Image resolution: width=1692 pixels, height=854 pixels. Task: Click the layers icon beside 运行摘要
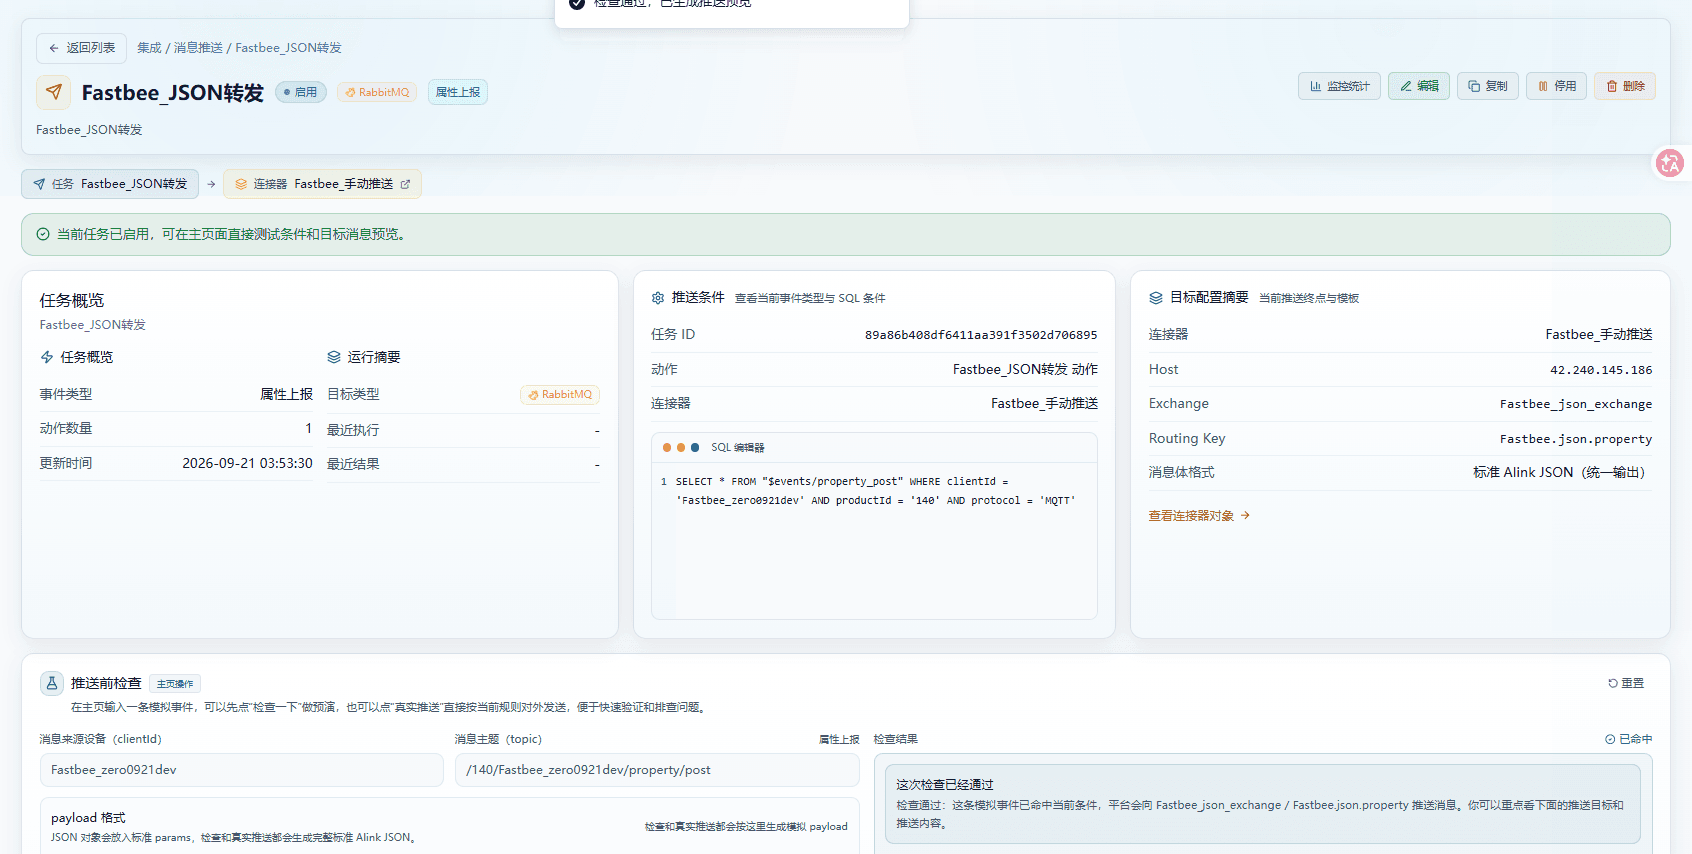[x=334, y=357]
